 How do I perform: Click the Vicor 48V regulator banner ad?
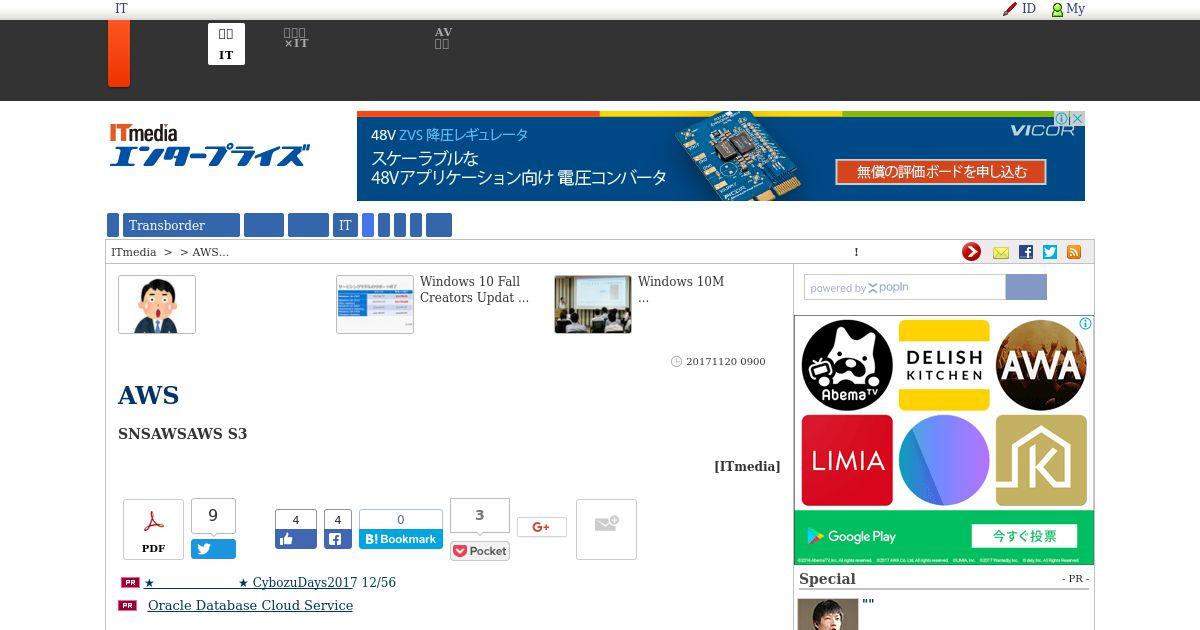tap(721, 156)
